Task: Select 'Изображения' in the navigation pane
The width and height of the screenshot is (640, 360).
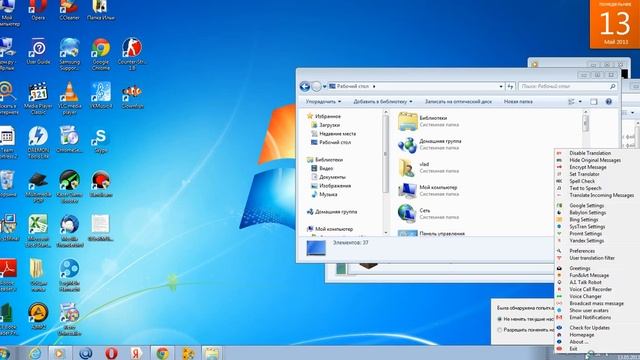Action: pos(335,186)
